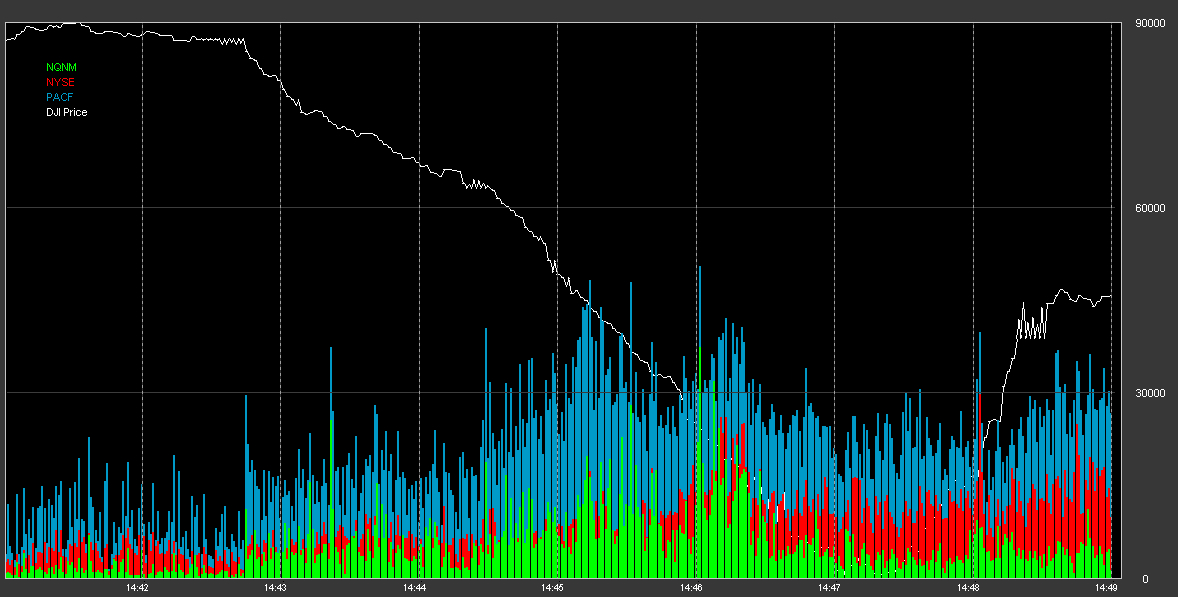Click the 60000 y-axis label
The width and height of the screenshot is (1178, 597).
click(x=1151, y=208)
